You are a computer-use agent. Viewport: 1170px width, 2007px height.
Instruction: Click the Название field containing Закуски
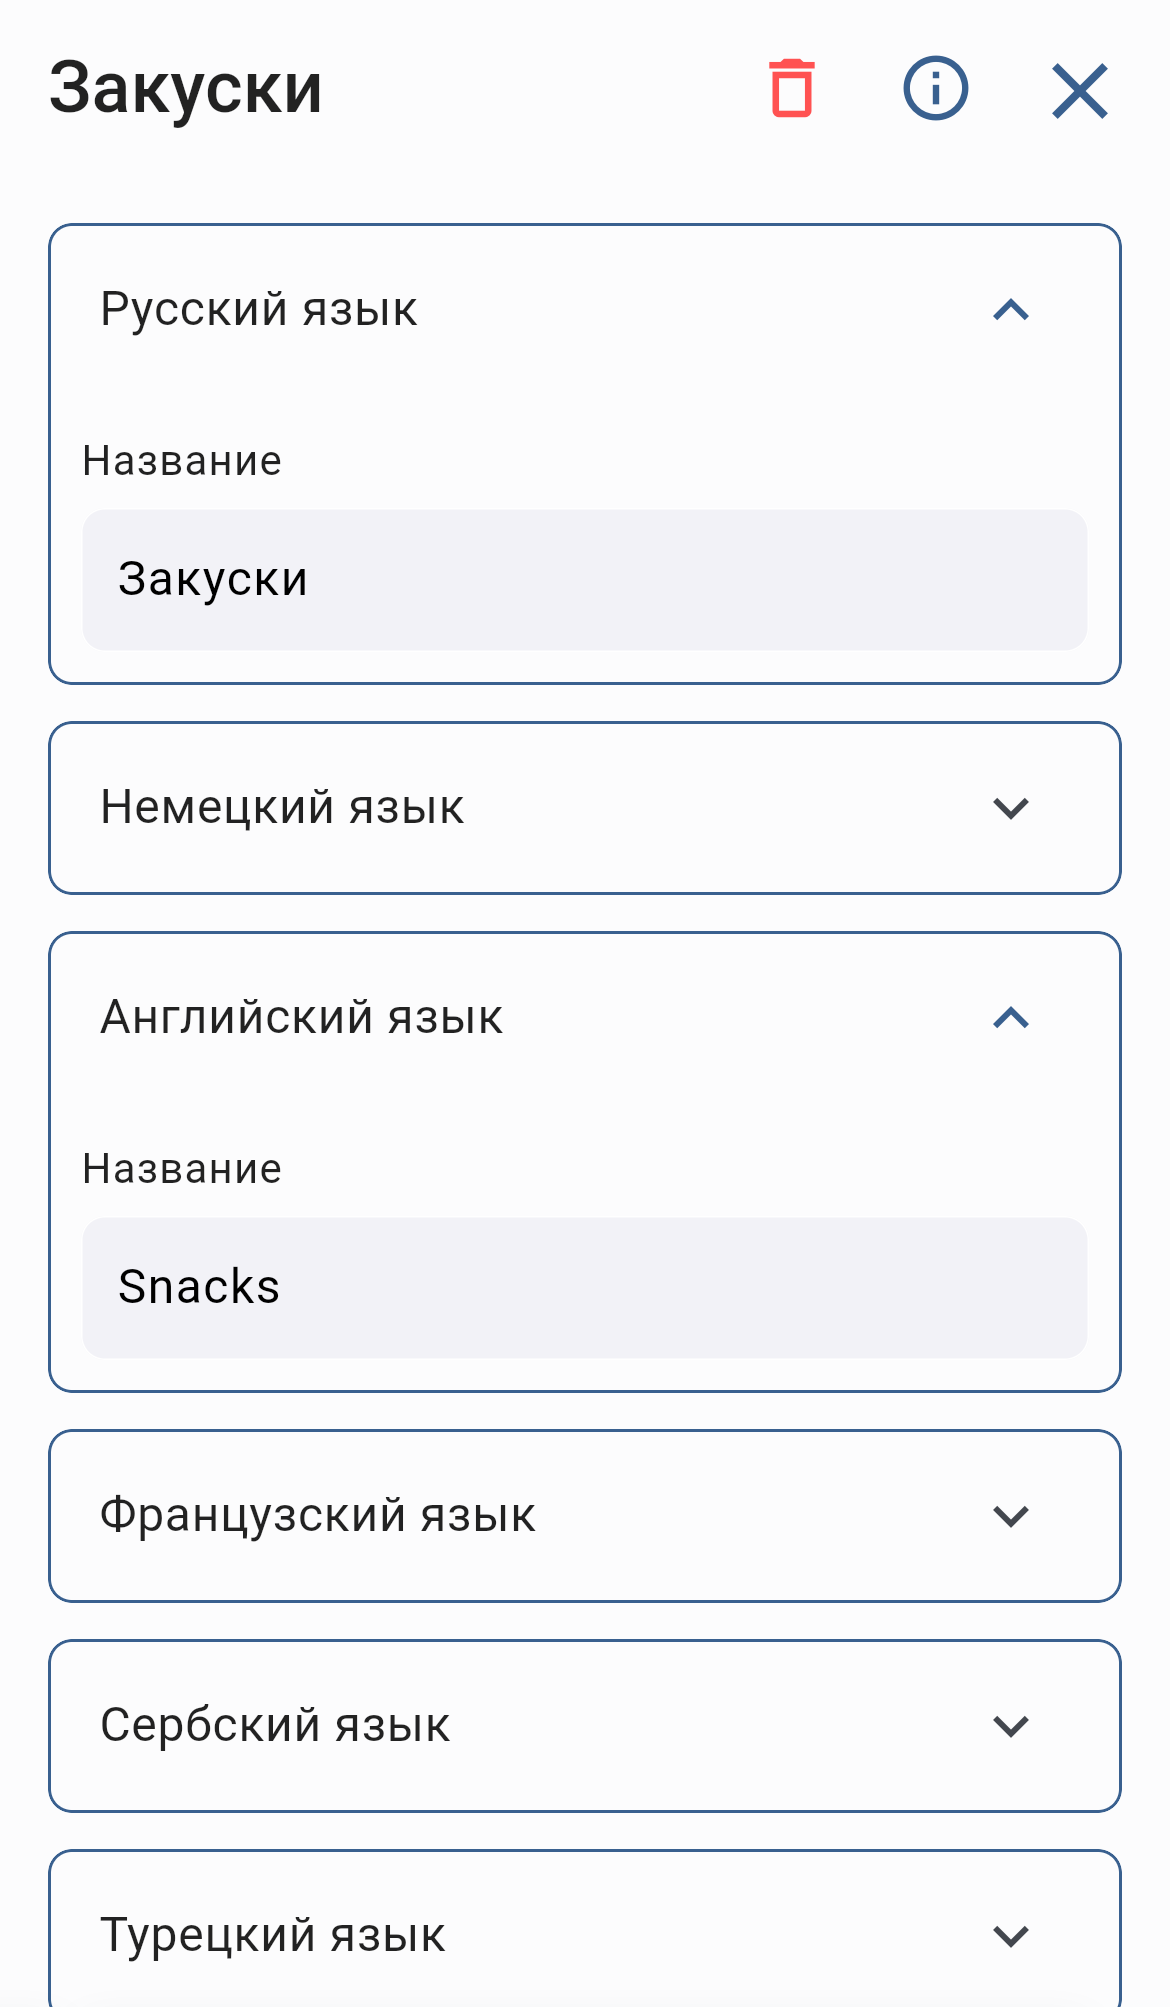pos(584,578)
